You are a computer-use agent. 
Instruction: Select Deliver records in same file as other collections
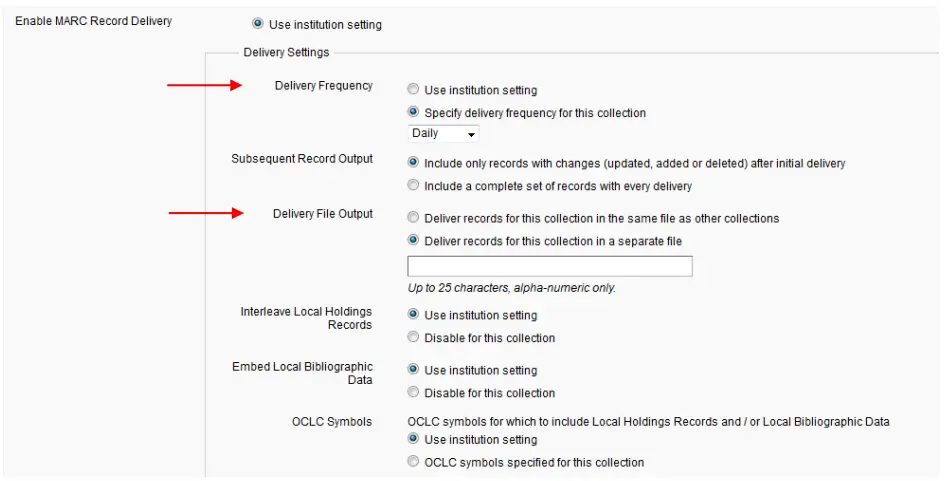[x=414, y=217]
